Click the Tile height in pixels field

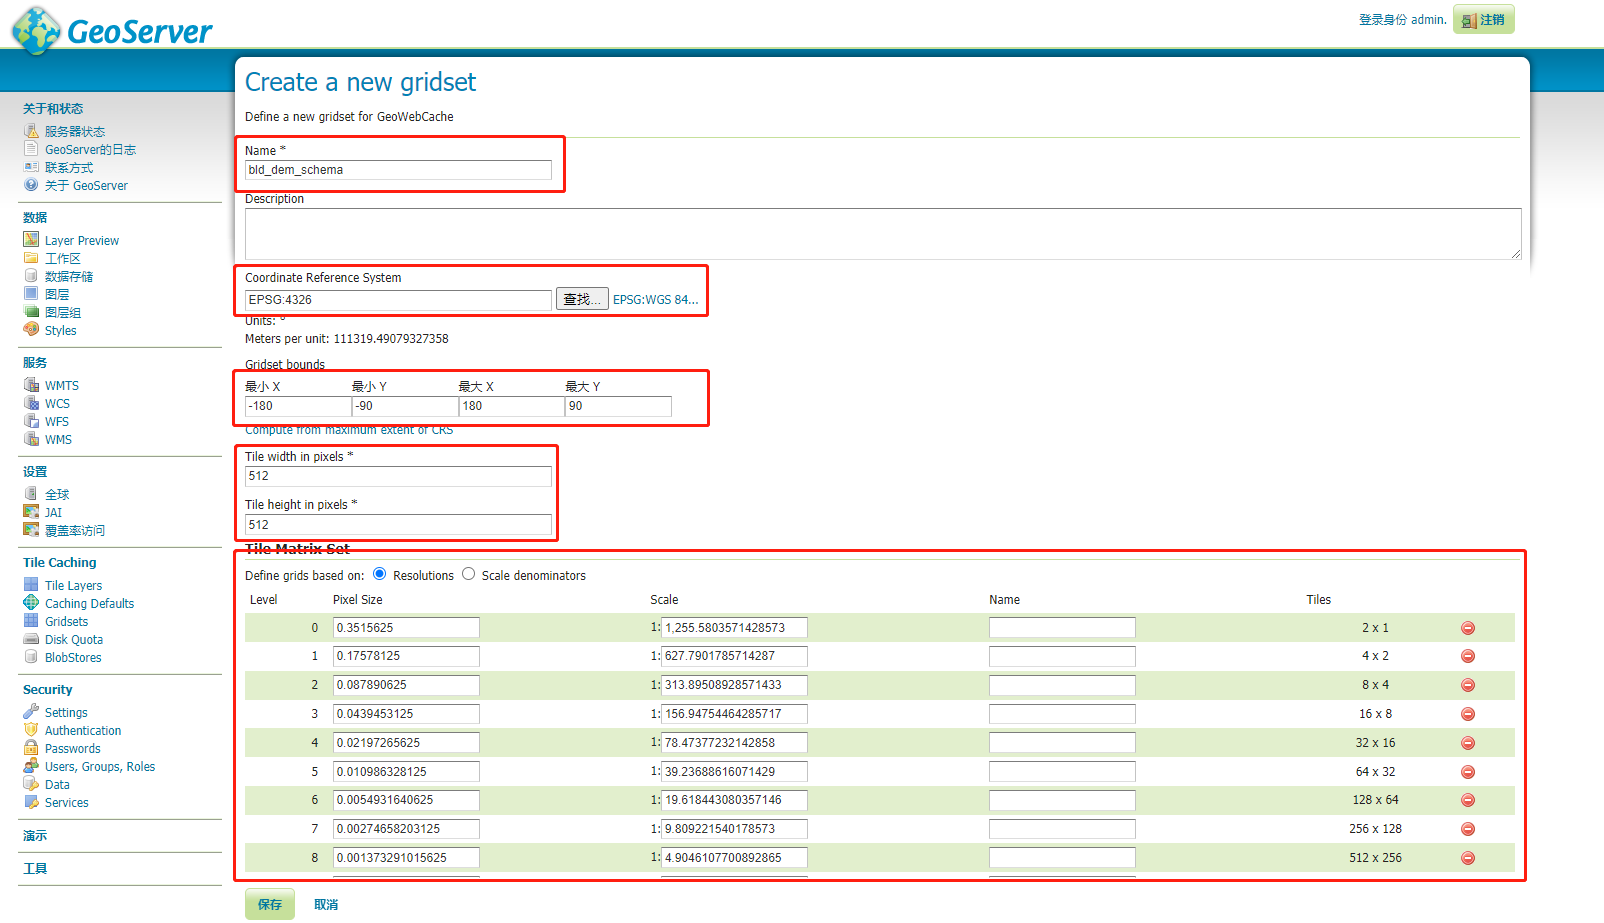point(398,525)
